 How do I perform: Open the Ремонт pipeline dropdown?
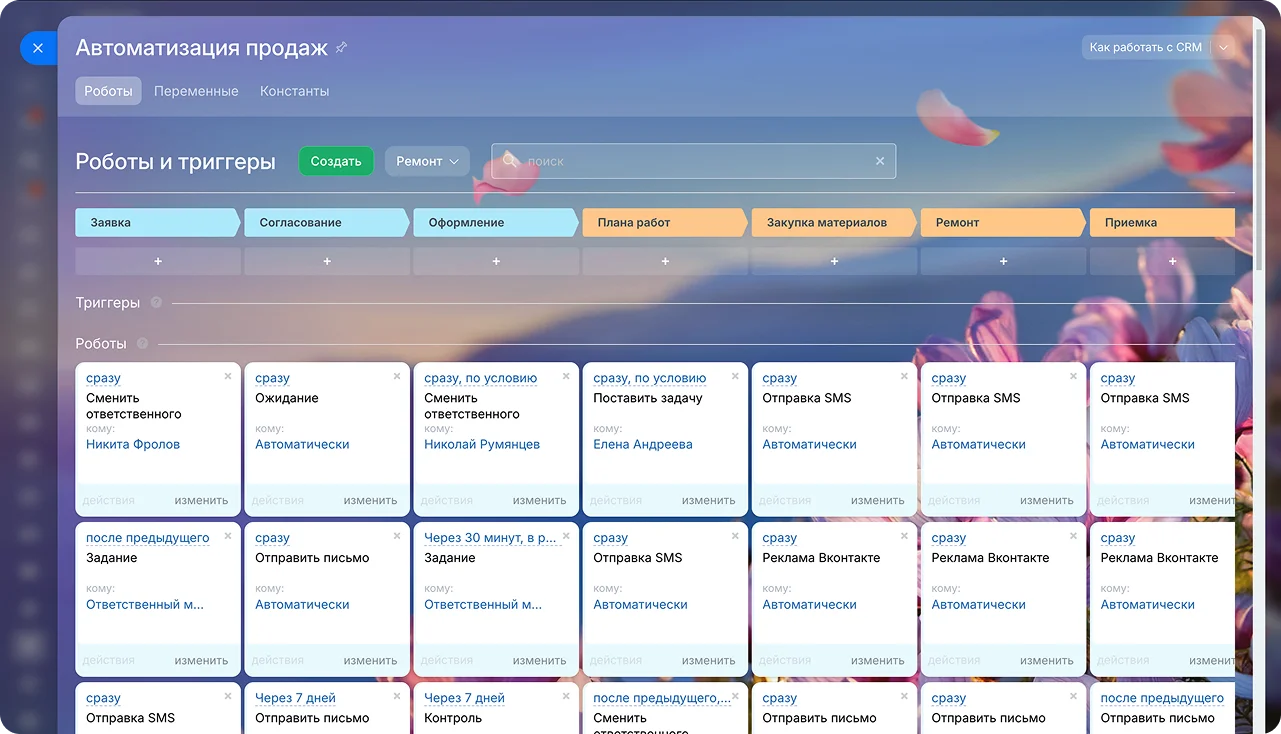click(427, 161)
